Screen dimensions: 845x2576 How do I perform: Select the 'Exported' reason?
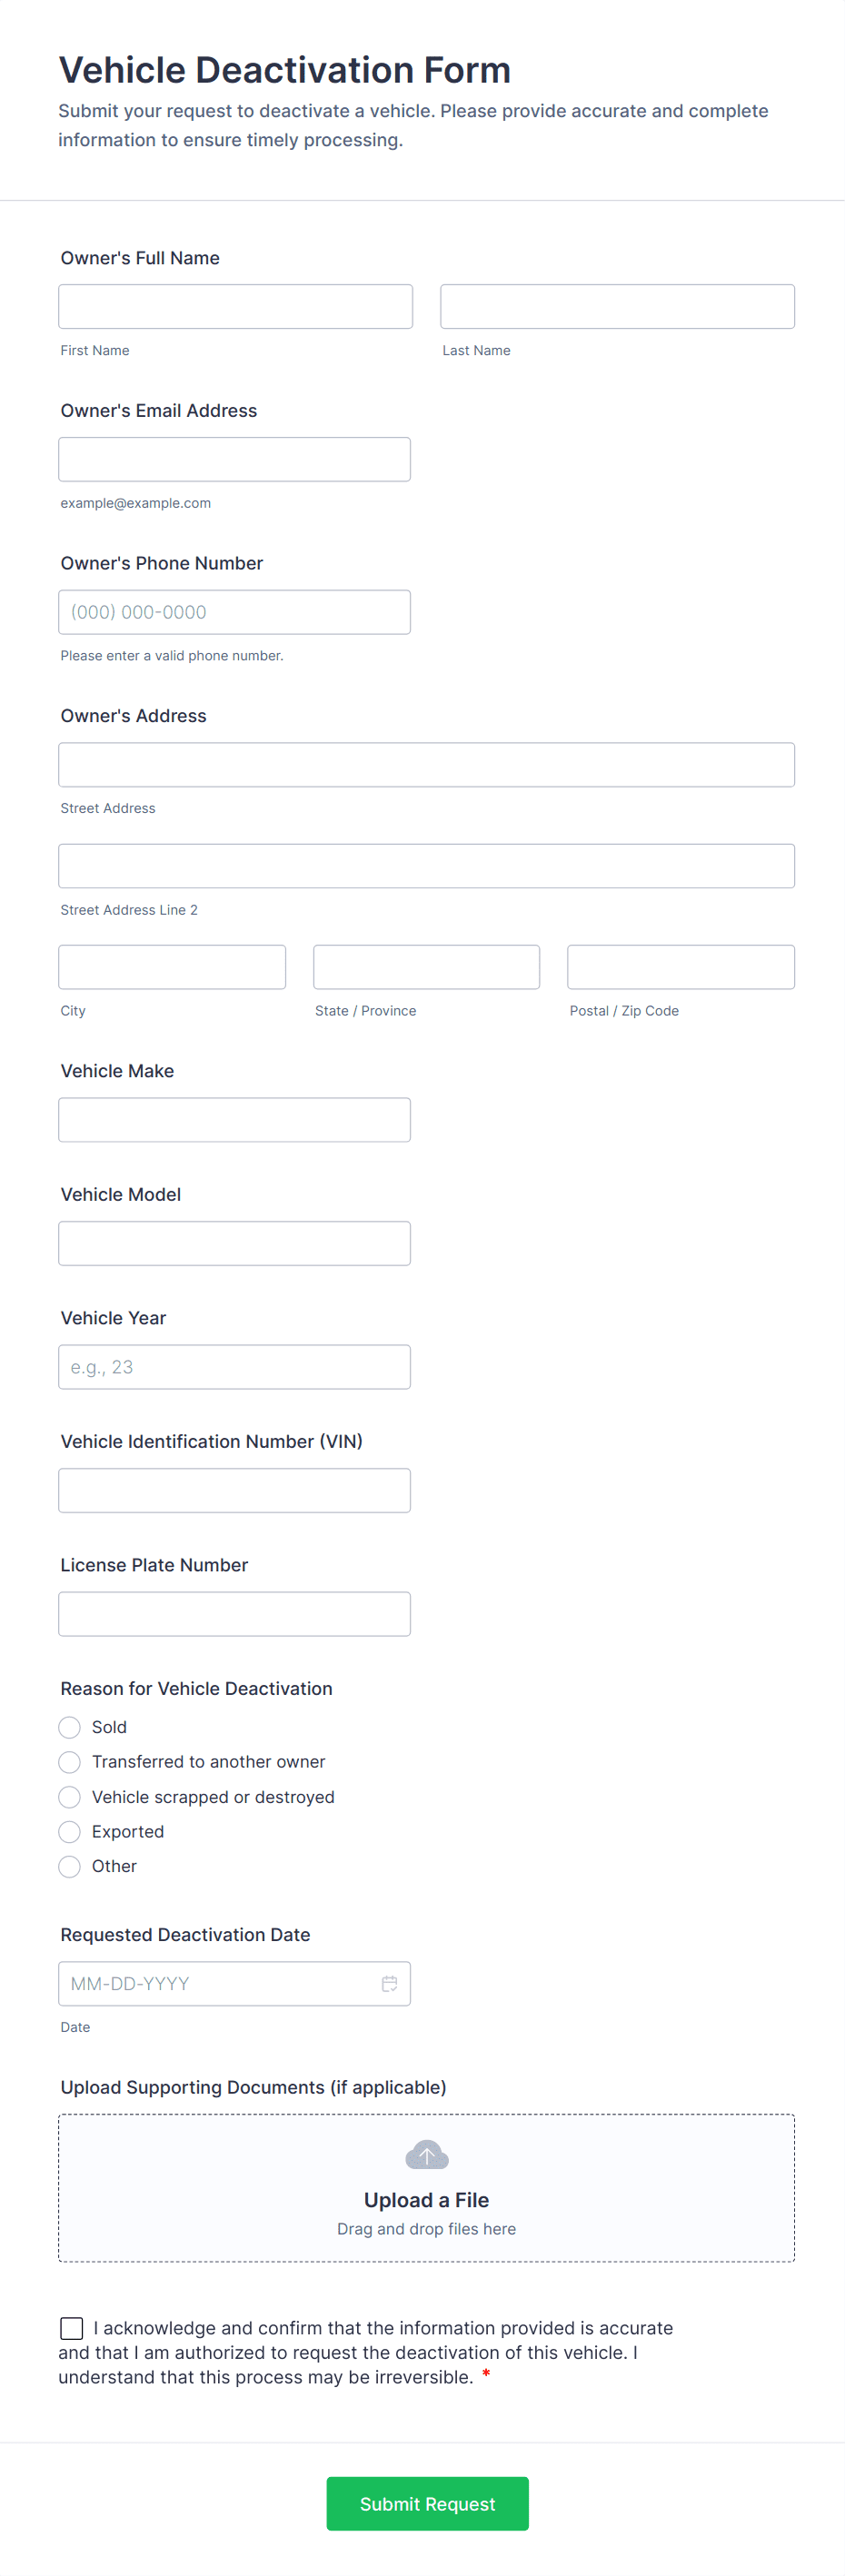[x=69, y=1831]
